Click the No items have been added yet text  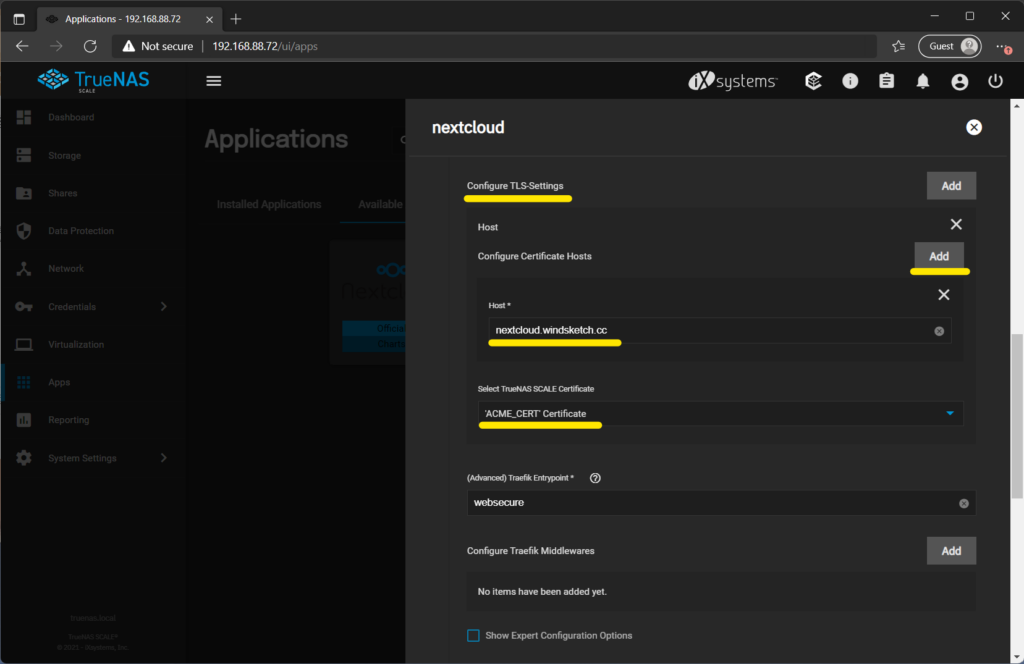point(542,592)
